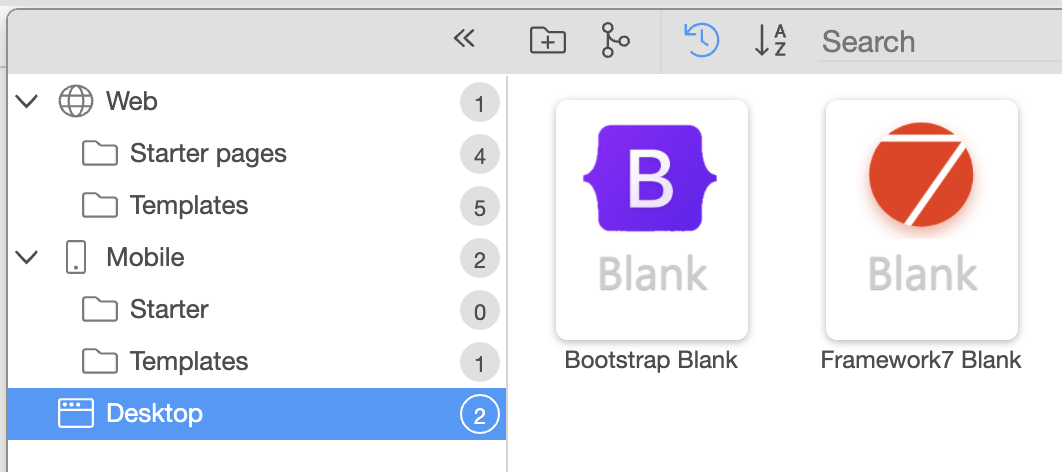Click the Mobile phone icon

click(x=75, y=258)
